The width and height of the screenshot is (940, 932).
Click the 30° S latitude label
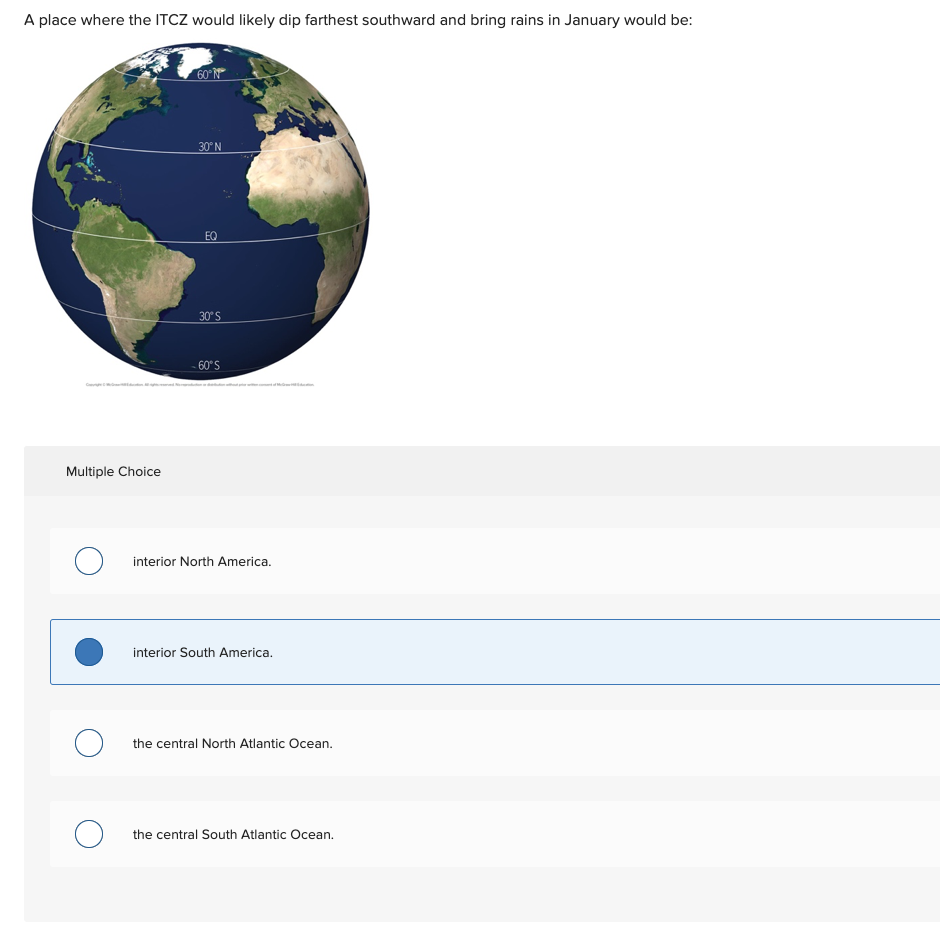click(x=209, y=314)
